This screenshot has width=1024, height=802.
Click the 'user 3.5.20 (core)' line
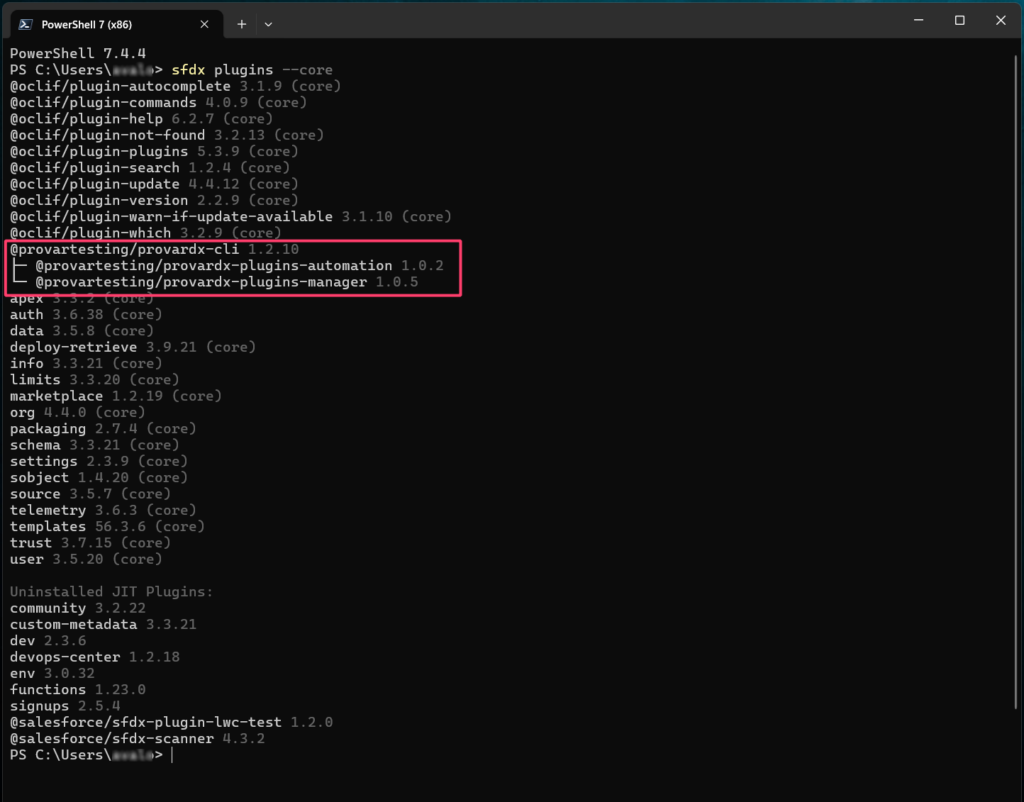[86, 560]
